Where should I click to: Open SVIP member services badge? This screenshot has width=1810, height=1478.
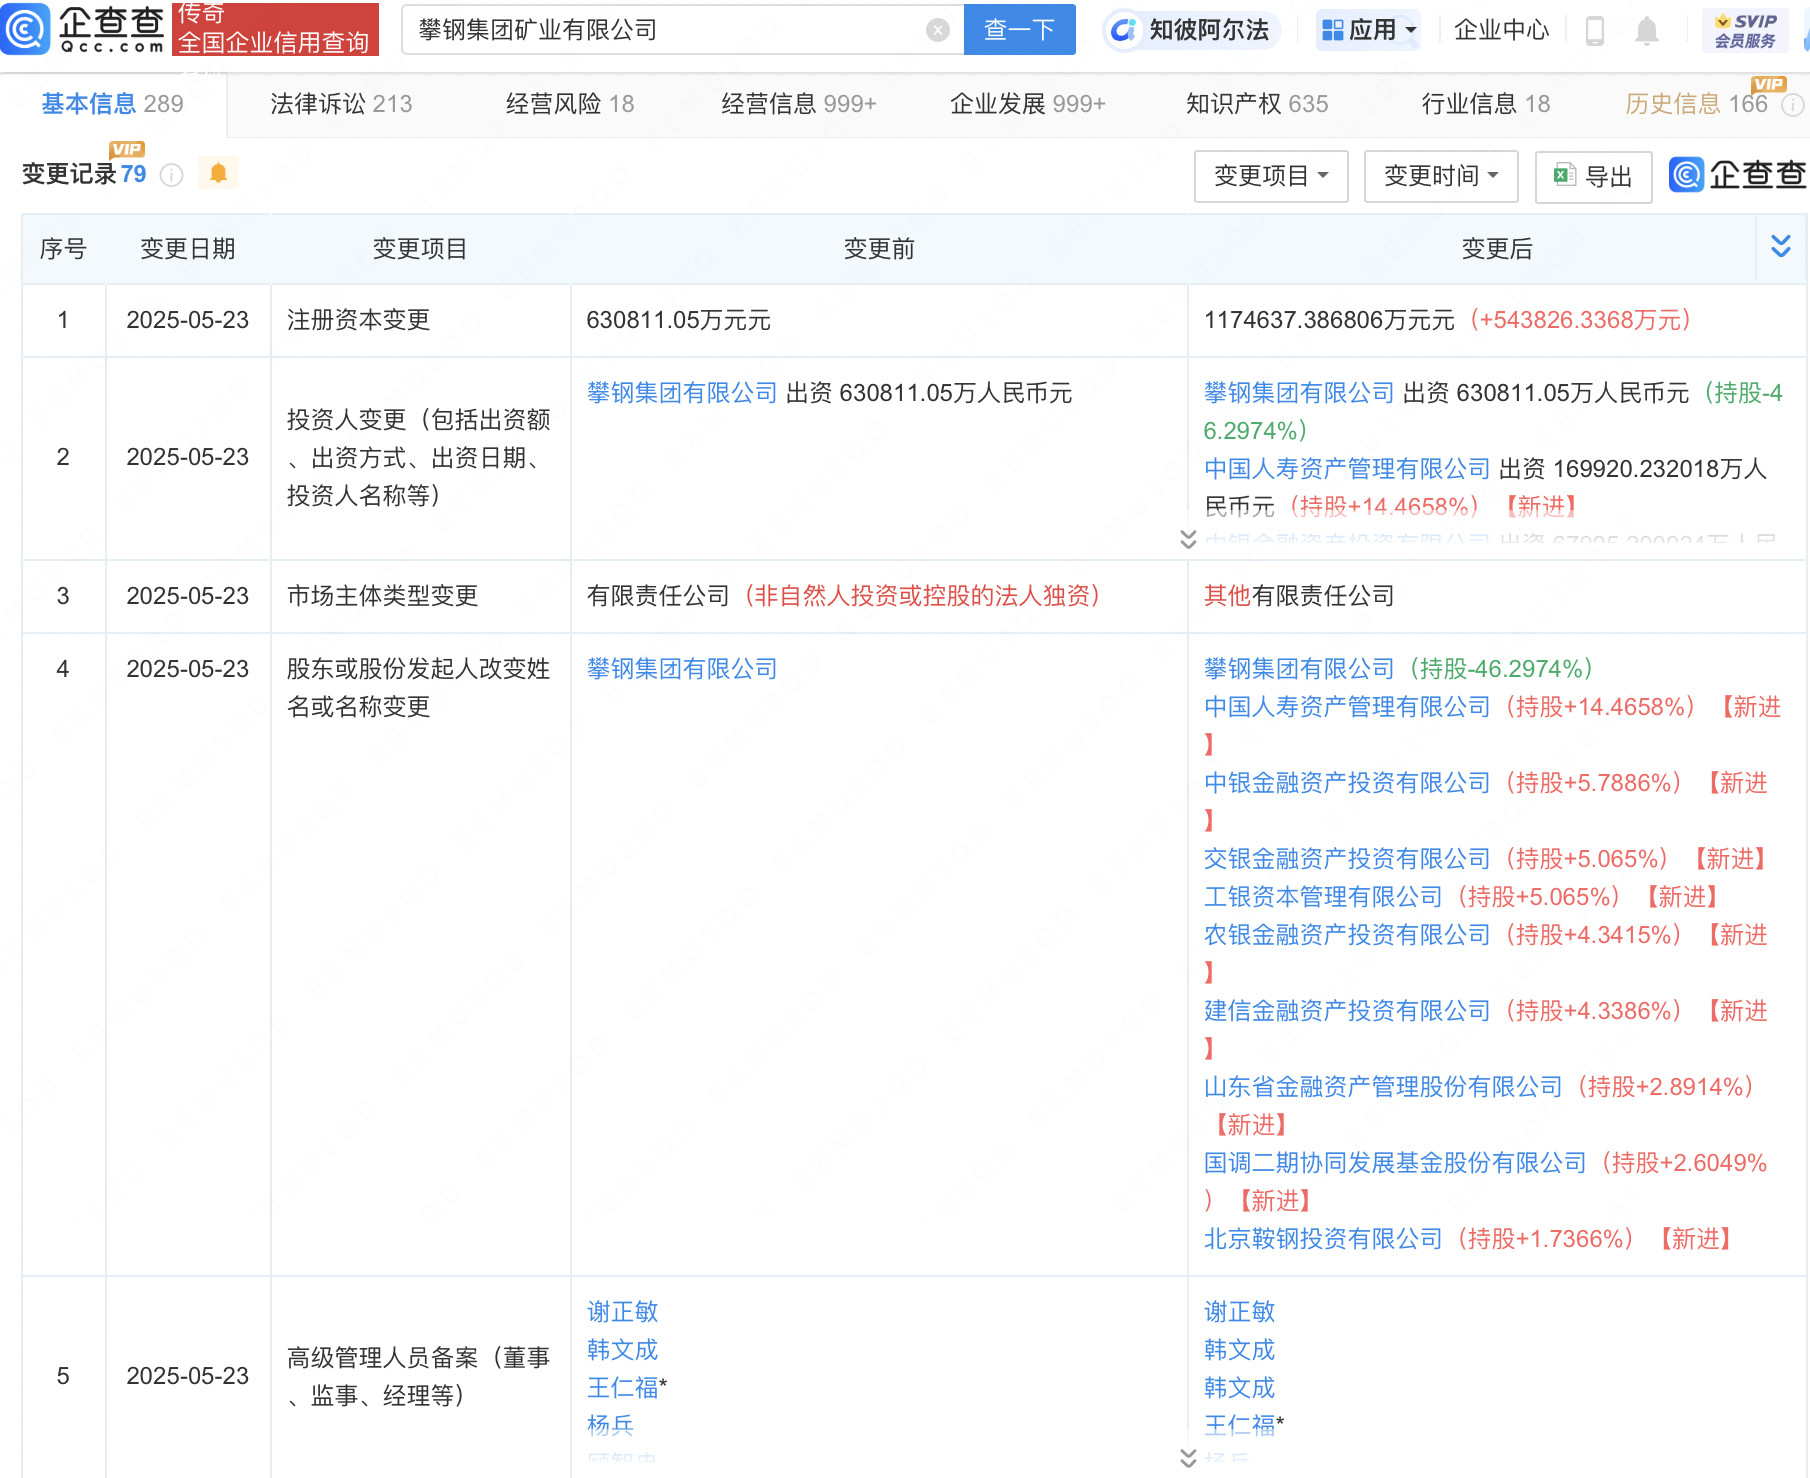pyautogui.click(x=1745, y=30)
